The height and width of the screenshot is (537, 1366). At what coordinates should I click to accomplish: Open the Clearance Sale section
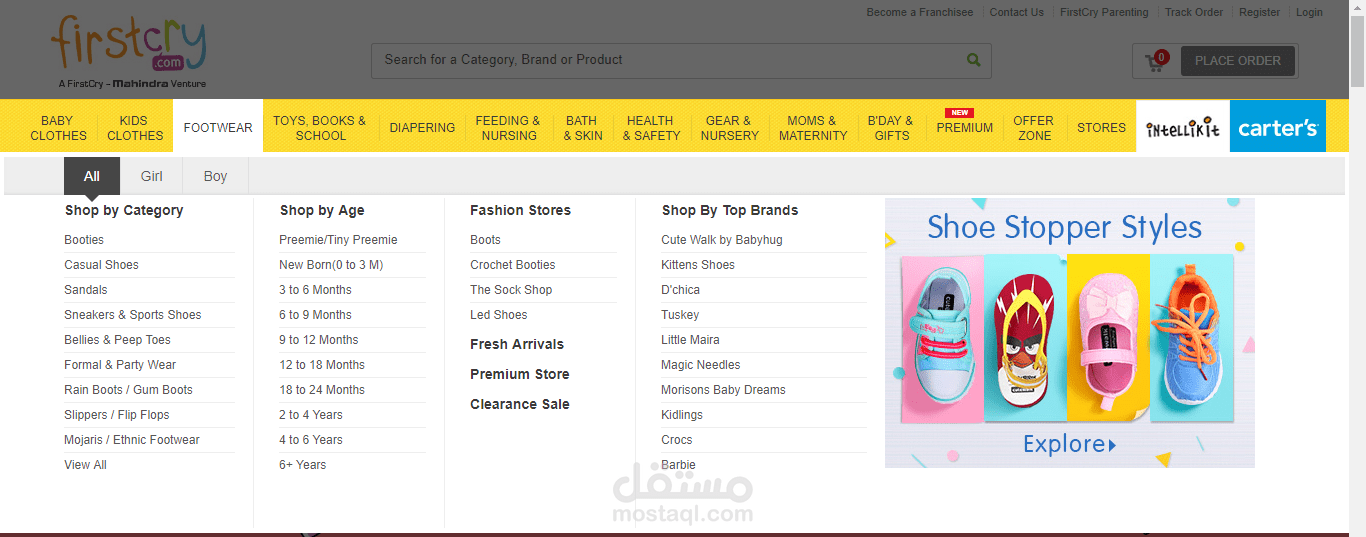(520, 404)
